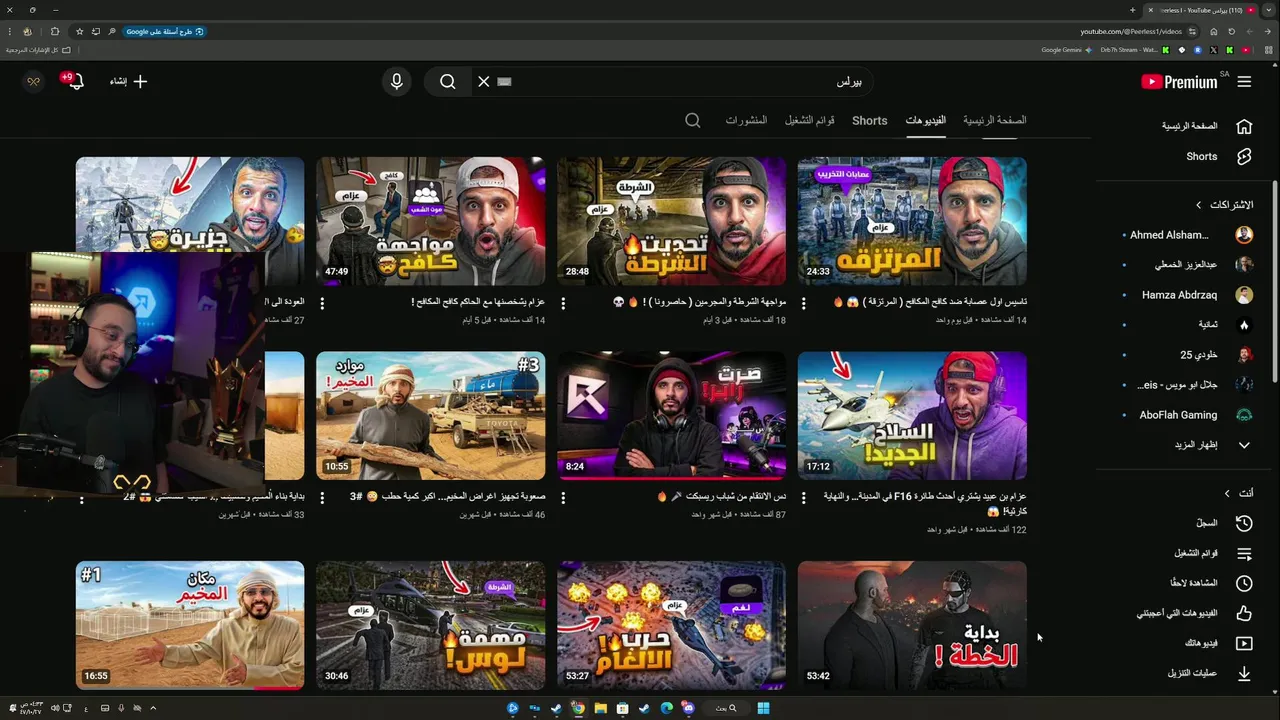Bookmark page with the star icon
Screen dimensions: 1280x720
click(x=80, y=32)
